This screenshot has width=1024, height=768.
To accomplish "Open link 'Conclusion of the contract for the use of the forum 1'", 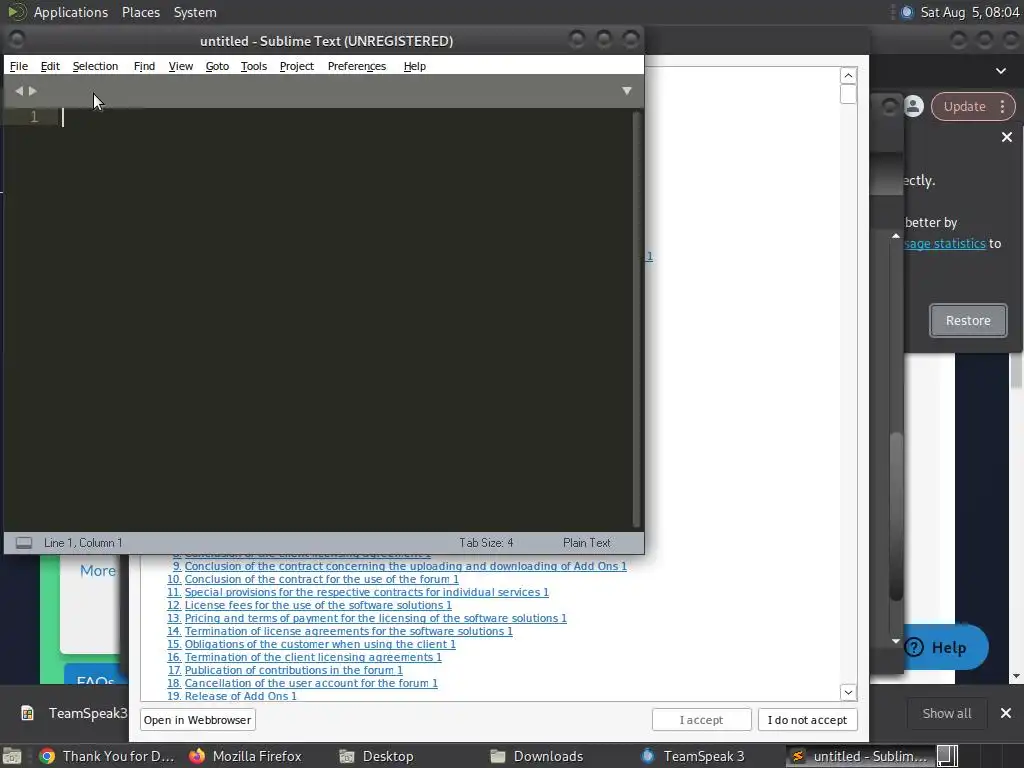I will (321, 579).
